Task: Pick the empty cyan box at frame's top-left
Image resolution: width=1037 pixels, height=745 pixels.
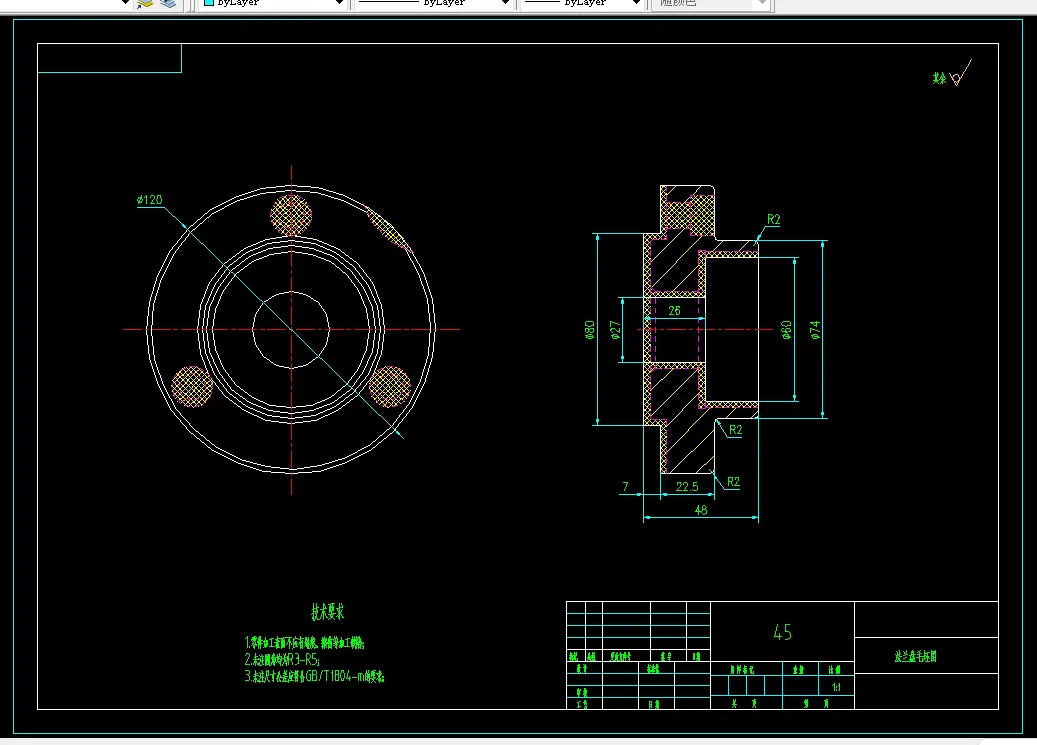Action: [110, 58]
